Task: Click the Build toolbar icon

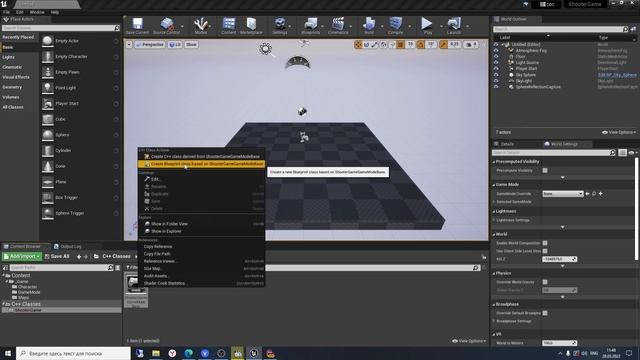Action: coord(369,26)
